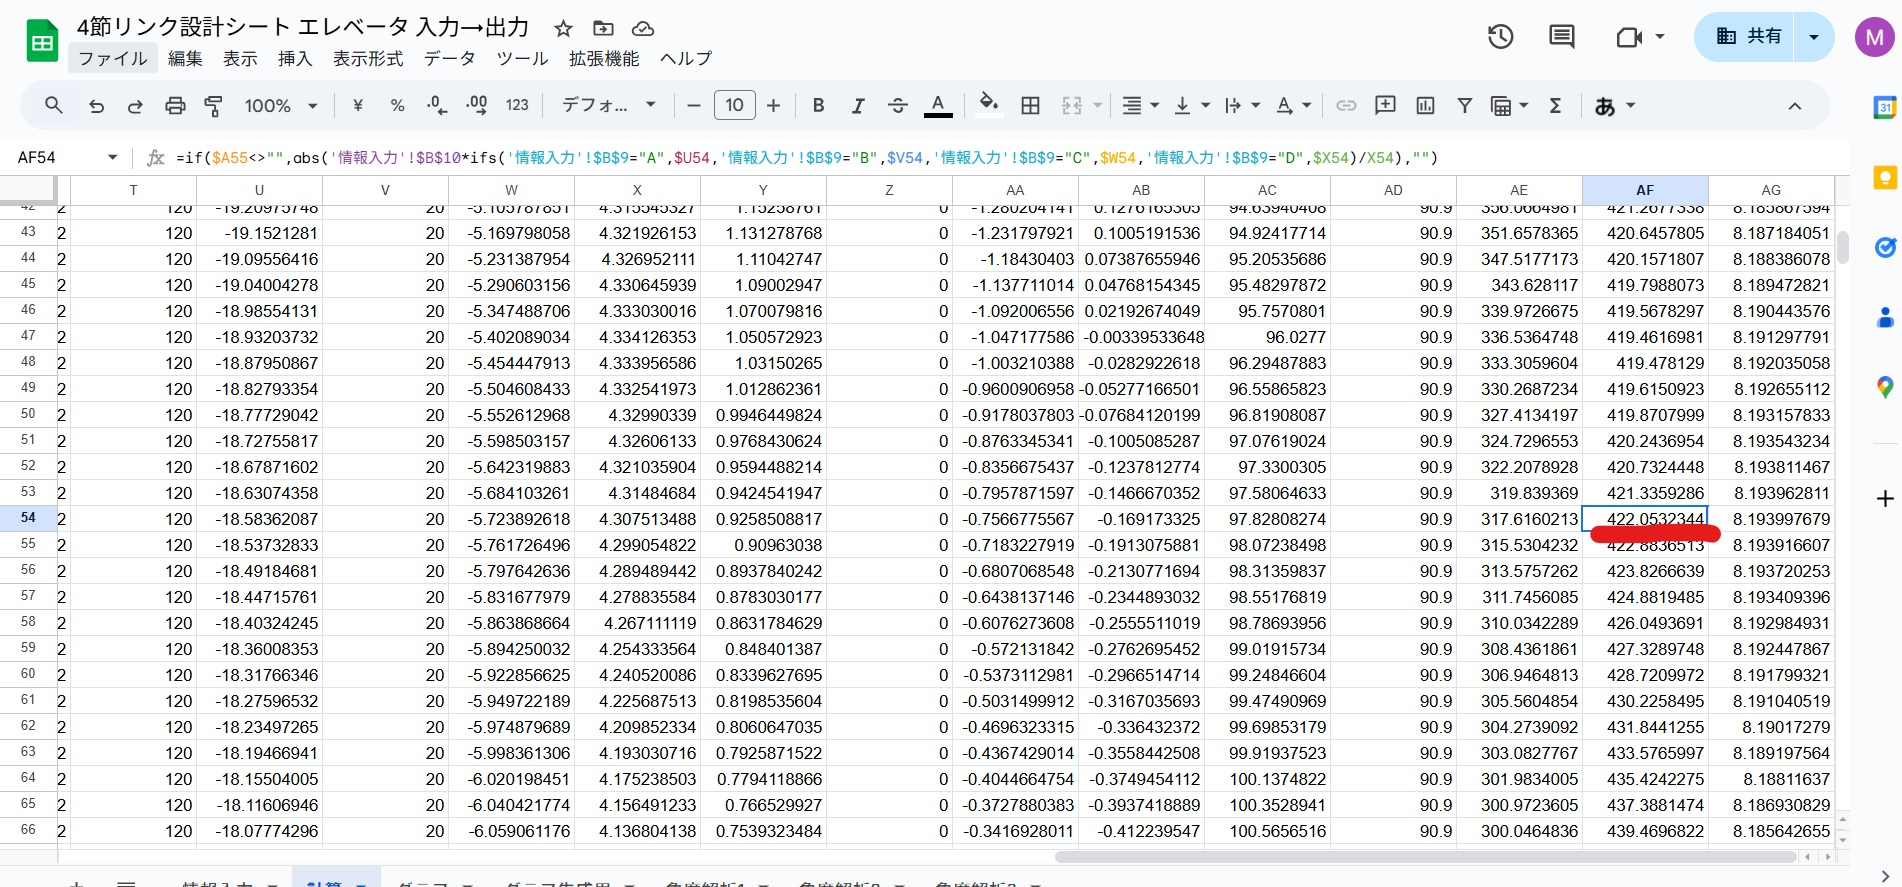Click the font size input field
The height and width of the screenshot is (887, 1902).
[734, 106]
